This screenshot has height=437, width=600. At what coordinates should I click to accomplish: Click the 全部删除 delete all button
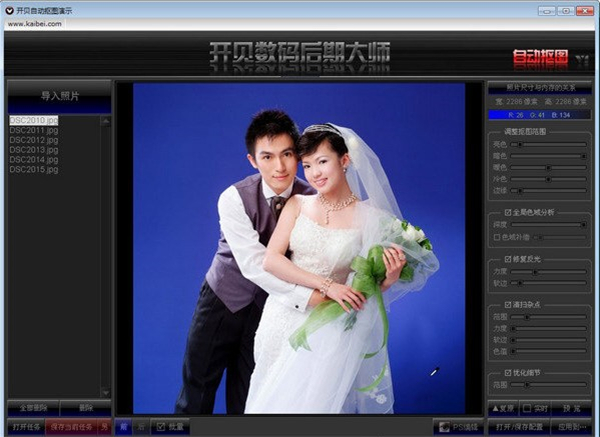click(x=32, y=409)
